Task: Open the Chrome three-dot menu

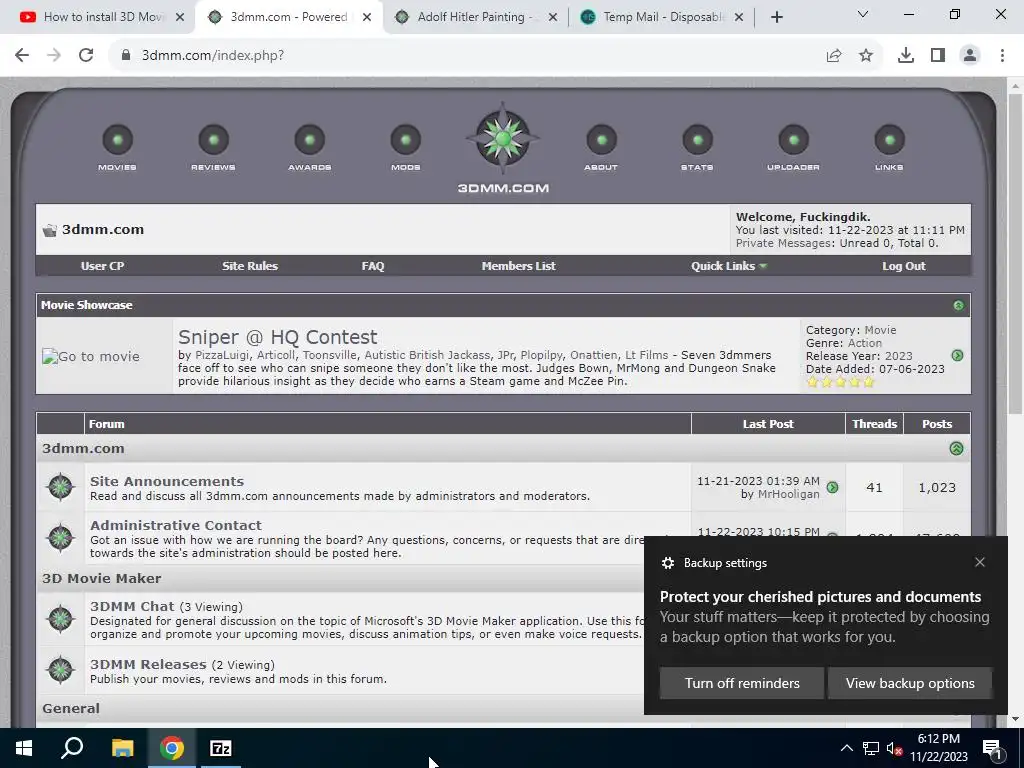Action: (1002, 56)
